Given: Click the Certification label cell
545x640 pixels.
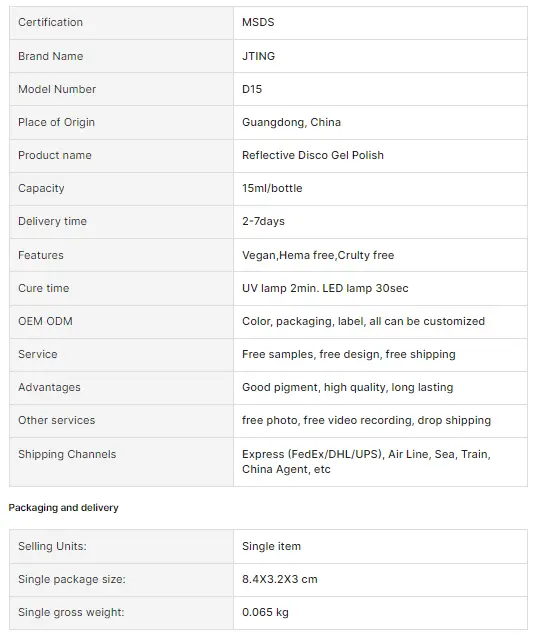Looking at the screenshot, I should click(122, 23).
